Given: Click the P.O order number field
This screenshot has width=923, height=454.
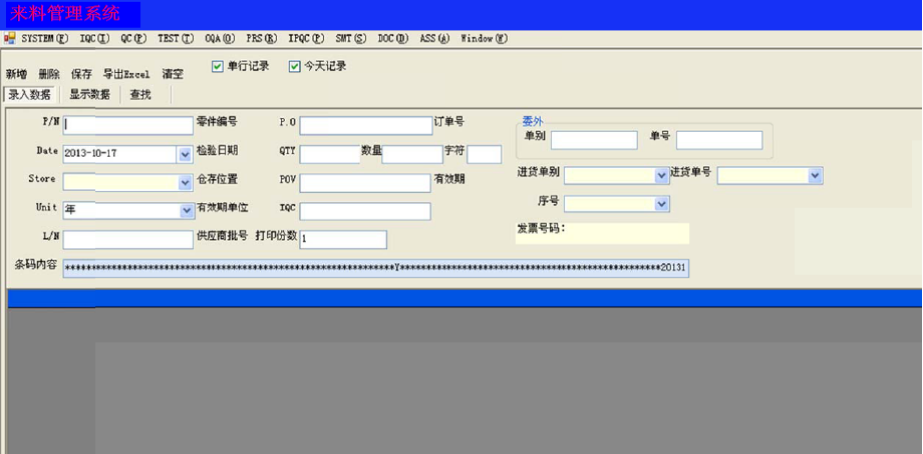Looking at the screenshot, I should [x=366, y=125].
